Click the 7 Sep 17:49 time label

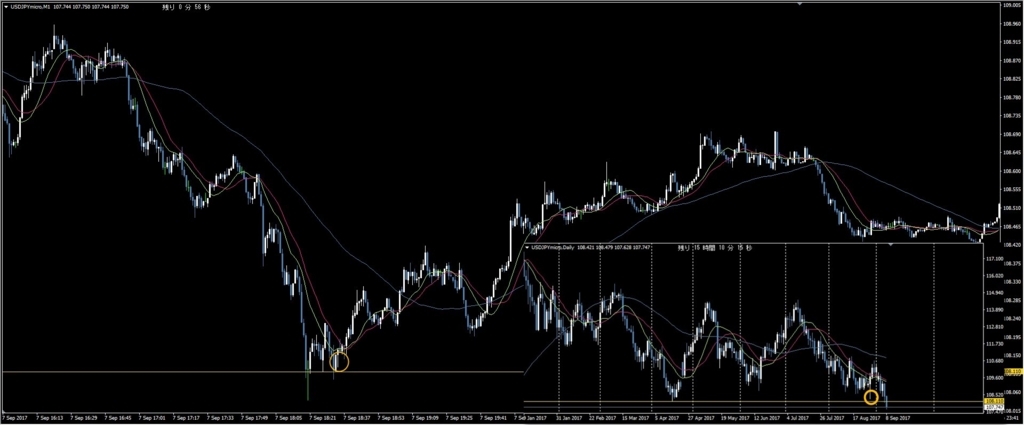point(255,416)
